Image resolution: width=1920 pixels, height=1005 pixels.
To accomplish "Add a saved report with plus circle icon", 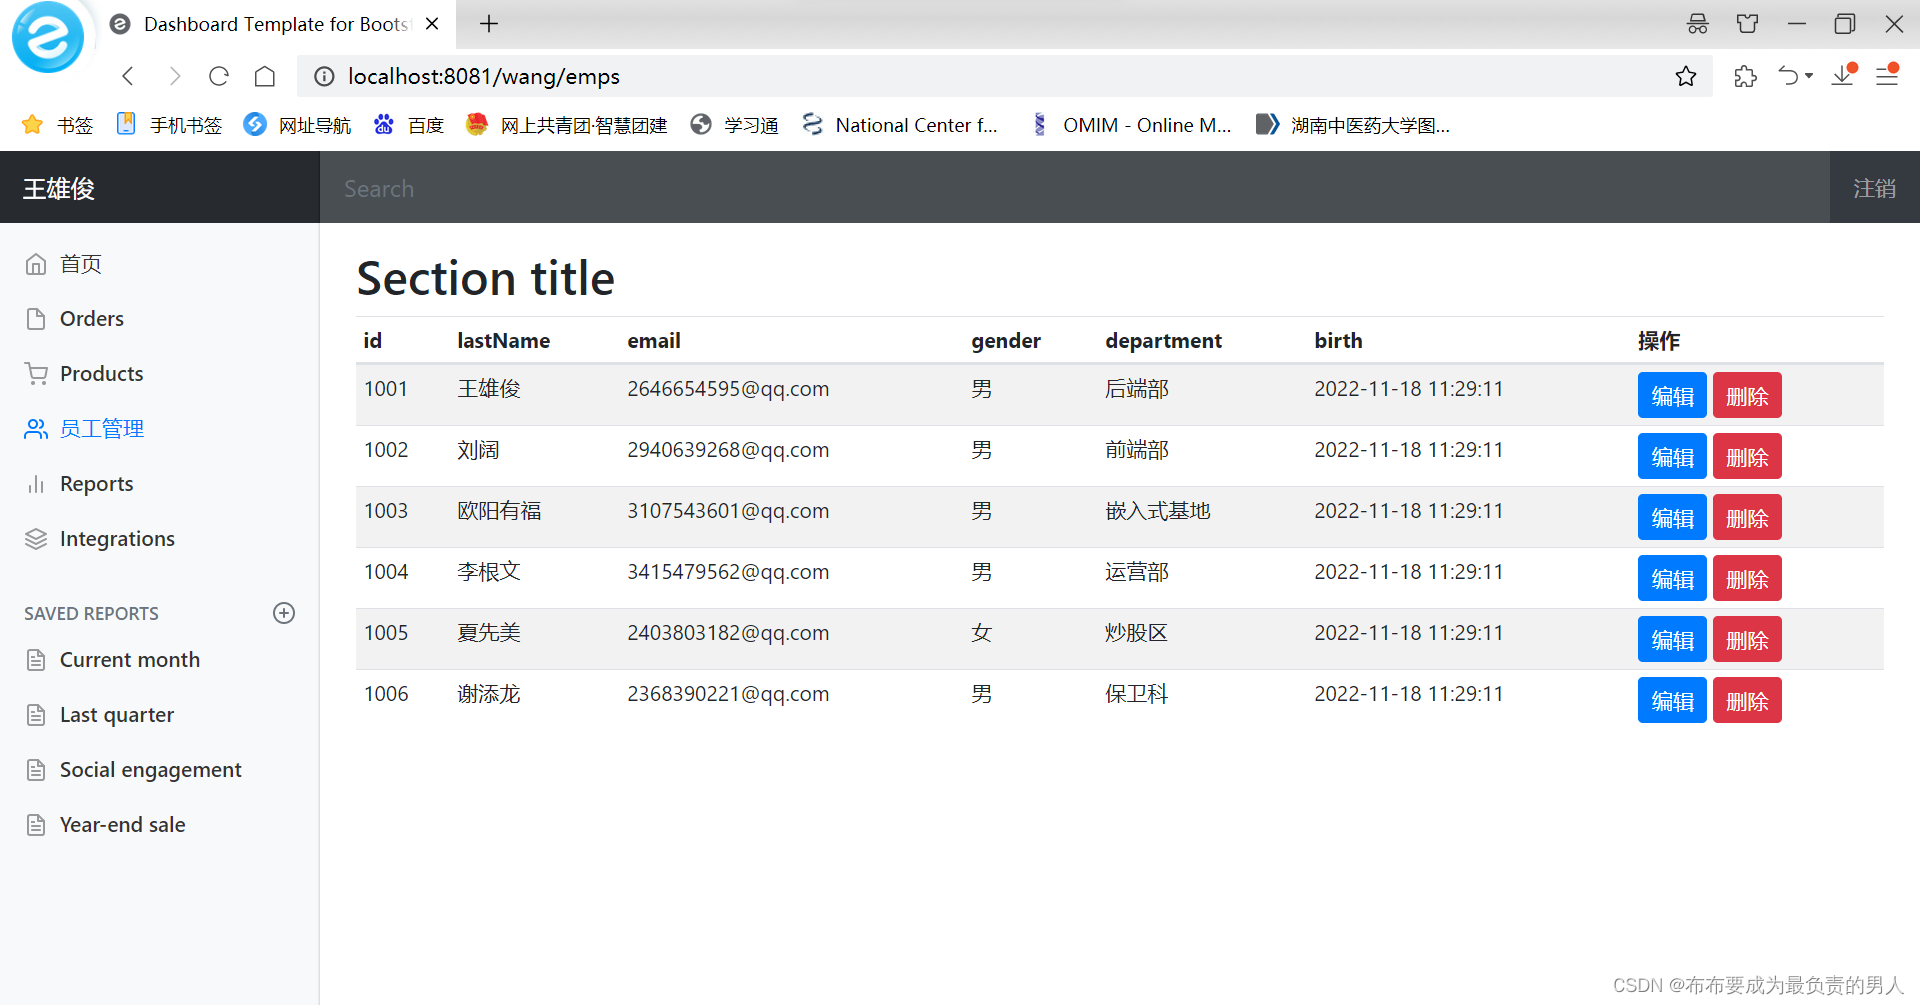I will point(284,613).
